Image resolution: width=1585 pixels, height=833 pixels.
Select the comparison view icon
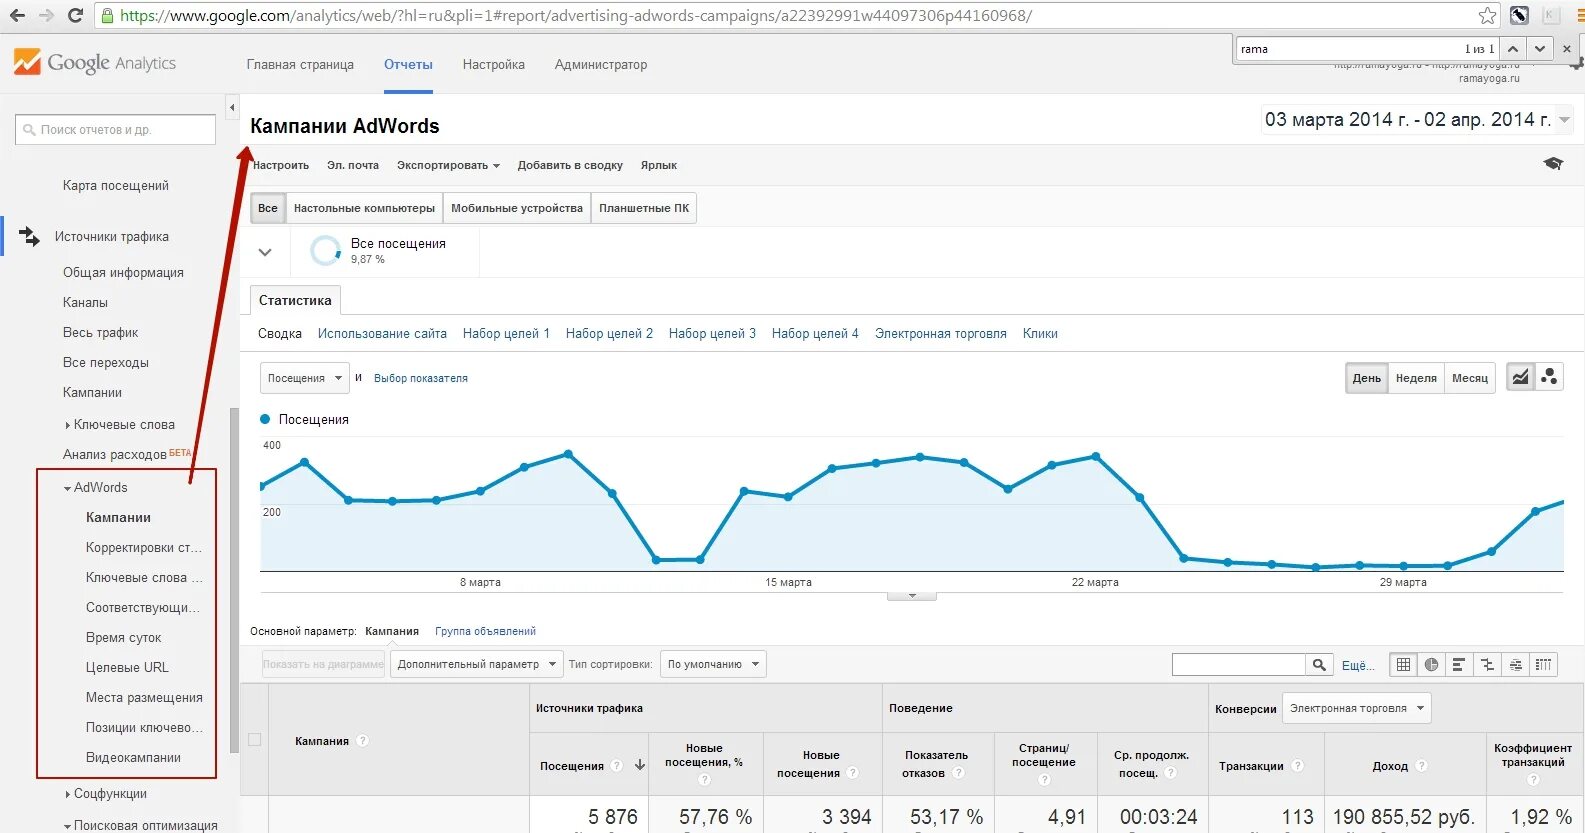click(x=1487, y=664)
